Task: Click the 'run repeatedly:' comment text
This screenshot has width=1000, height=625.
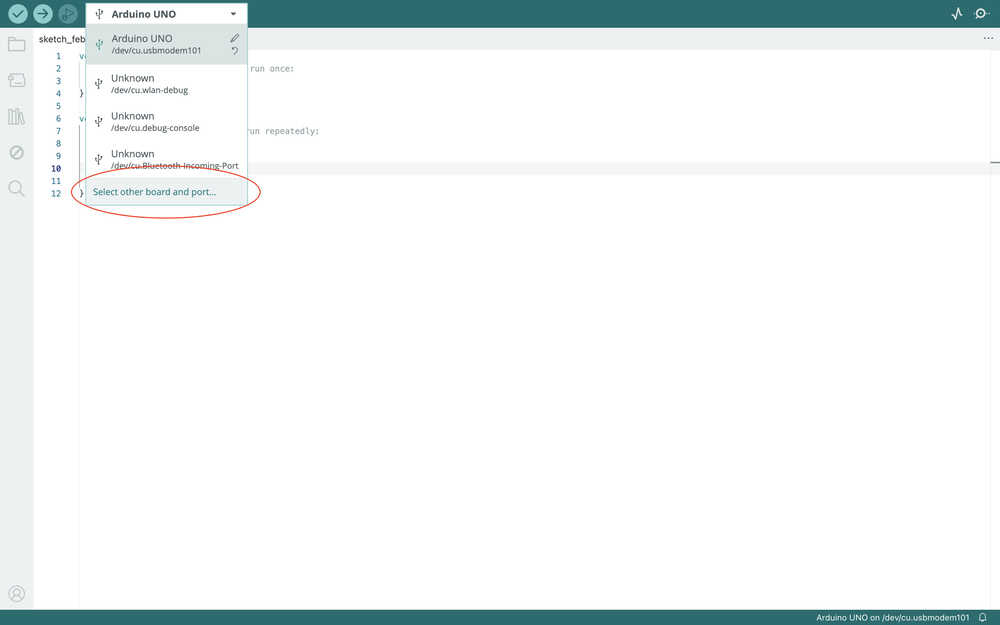Action: [x=284, y=131]
